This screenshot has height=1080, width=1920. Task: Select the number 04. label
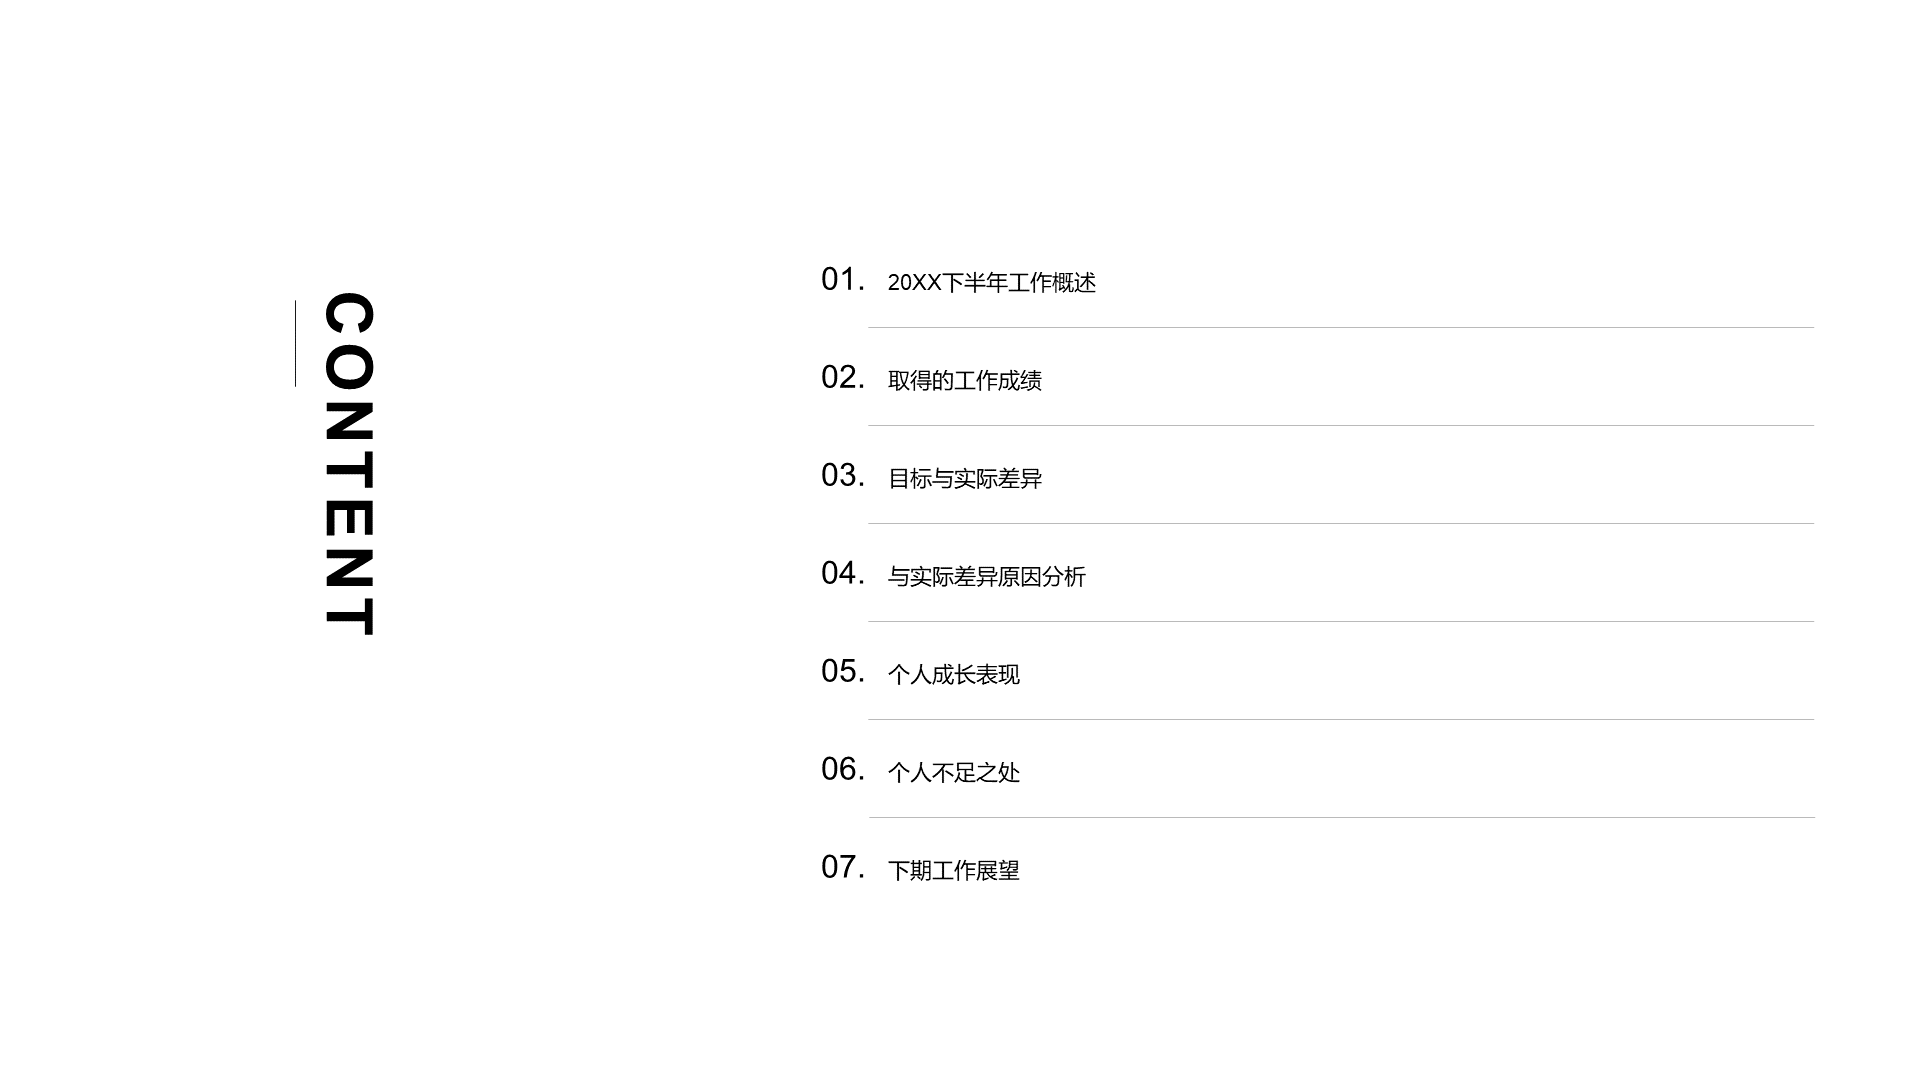coord(843,573)
